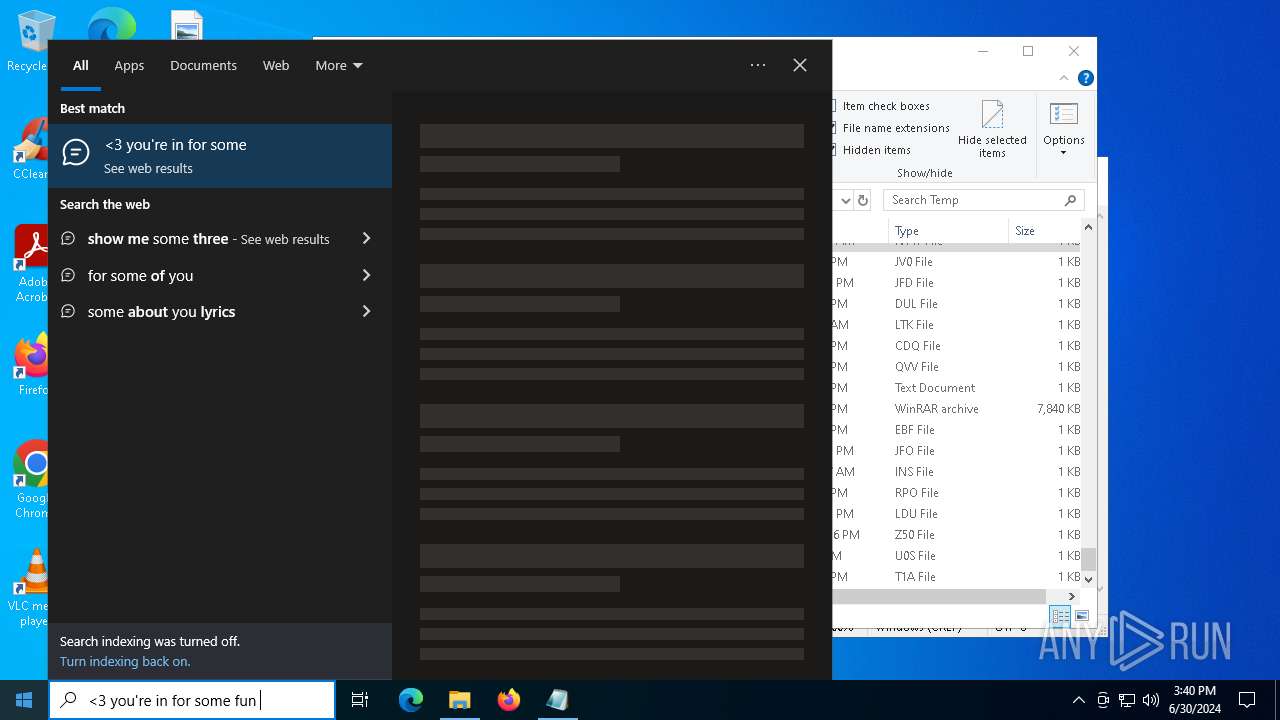Open the Microsoft Edge desktop shortcut
1280x720 pixels.
pyautogui.click(x=112, y=24)
